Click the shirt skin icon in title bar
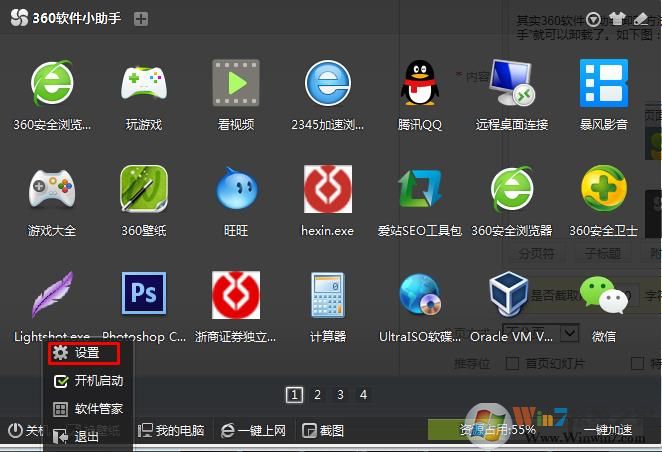This screenshot has width=662, height=452. [x=617, y=19]
